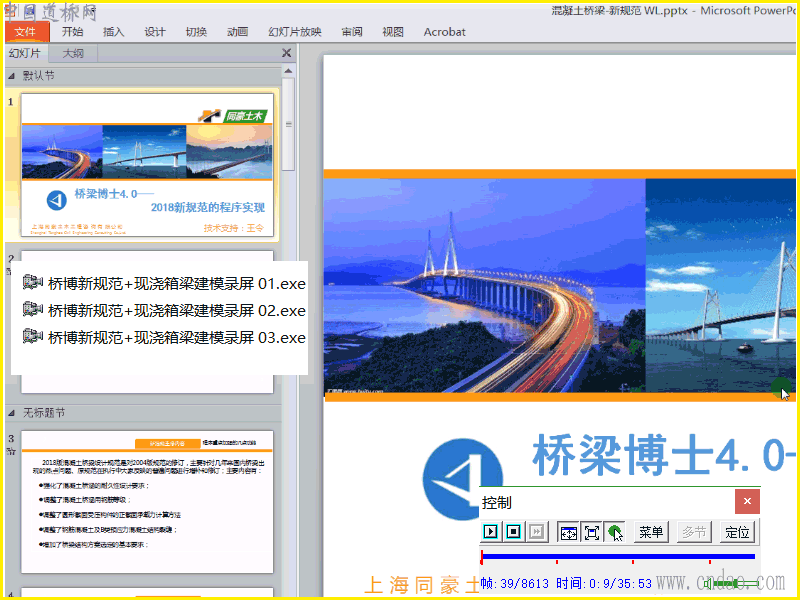Click the fourth red timeline marker
This screenshot has width=800, height=600.
pos(710,562)
